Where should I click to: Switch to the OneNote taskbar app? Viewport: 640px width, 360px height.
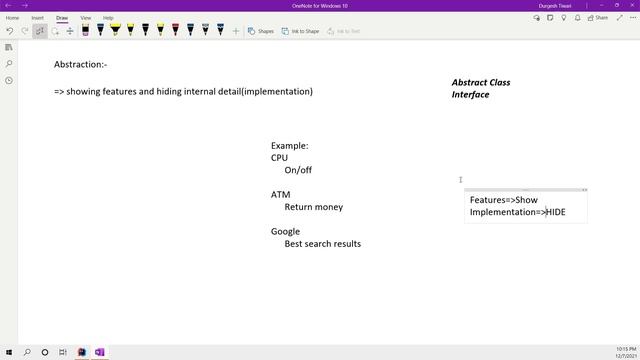pos(100,352)
